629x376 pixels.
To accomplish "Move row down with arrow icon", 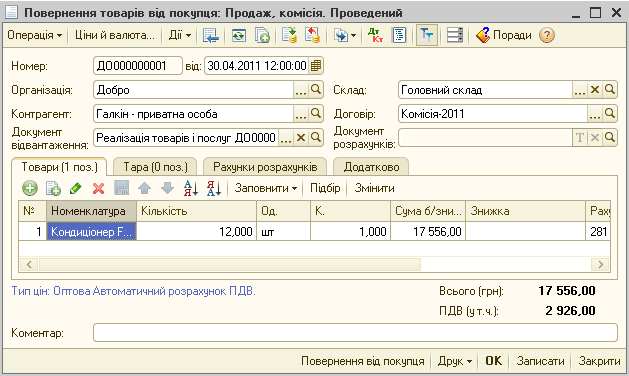I will [x=167, y=188].
